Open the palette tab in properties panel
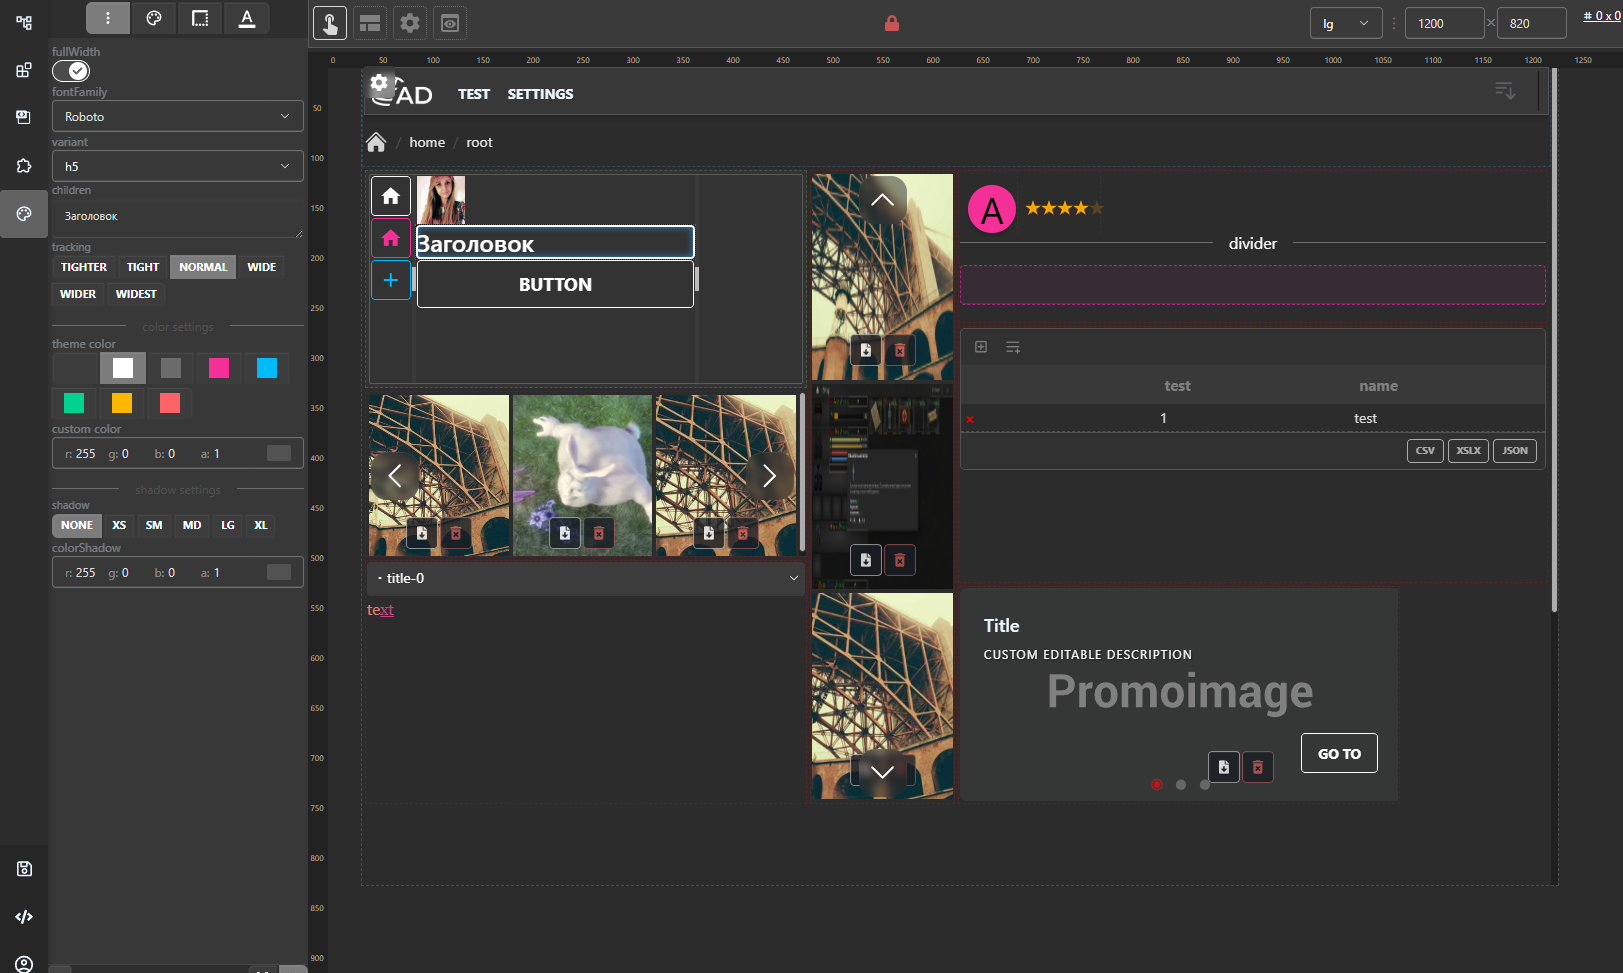The image size is (1623, 973). click(154, 18)
